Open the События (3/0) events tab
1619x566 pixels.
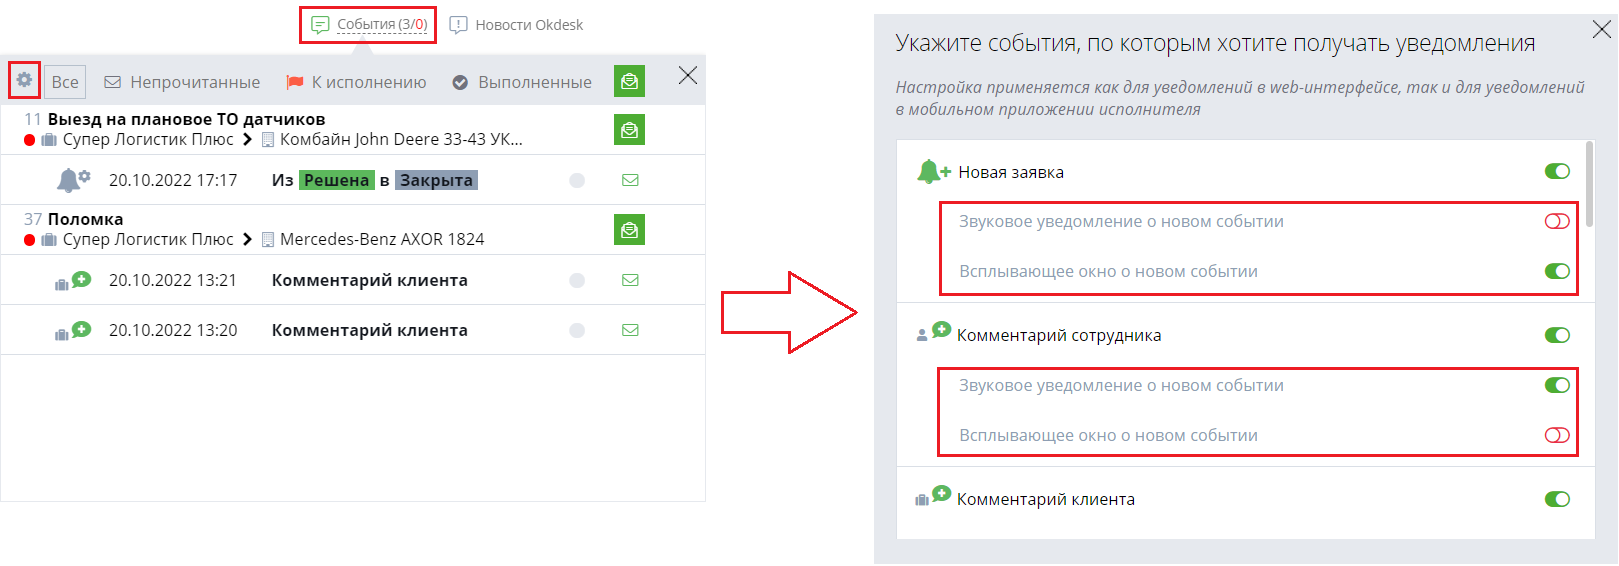click(x=369, y=24)
